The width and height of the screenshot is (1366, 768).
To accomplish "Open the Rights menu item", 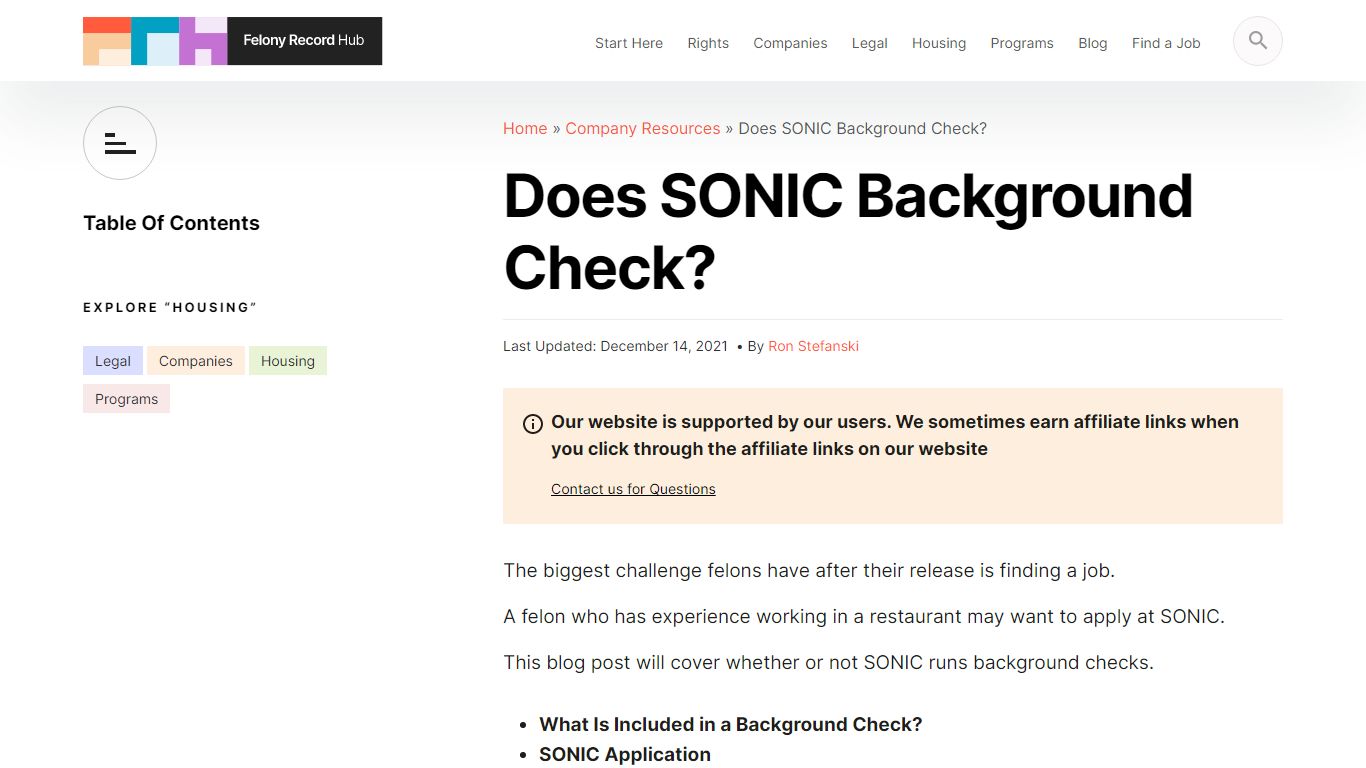I will [x=708, y=43].
